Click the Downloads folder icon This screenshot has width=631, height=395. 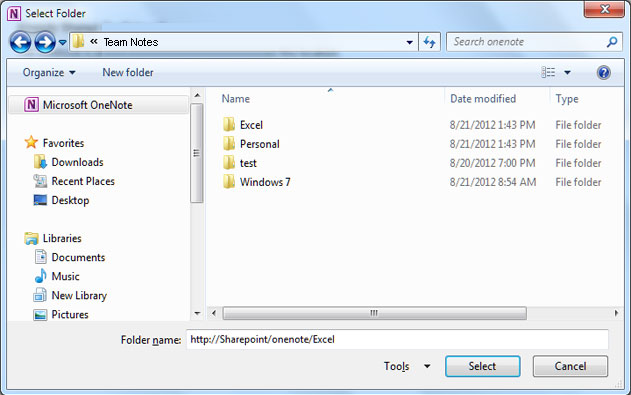[x=40, y=162]
